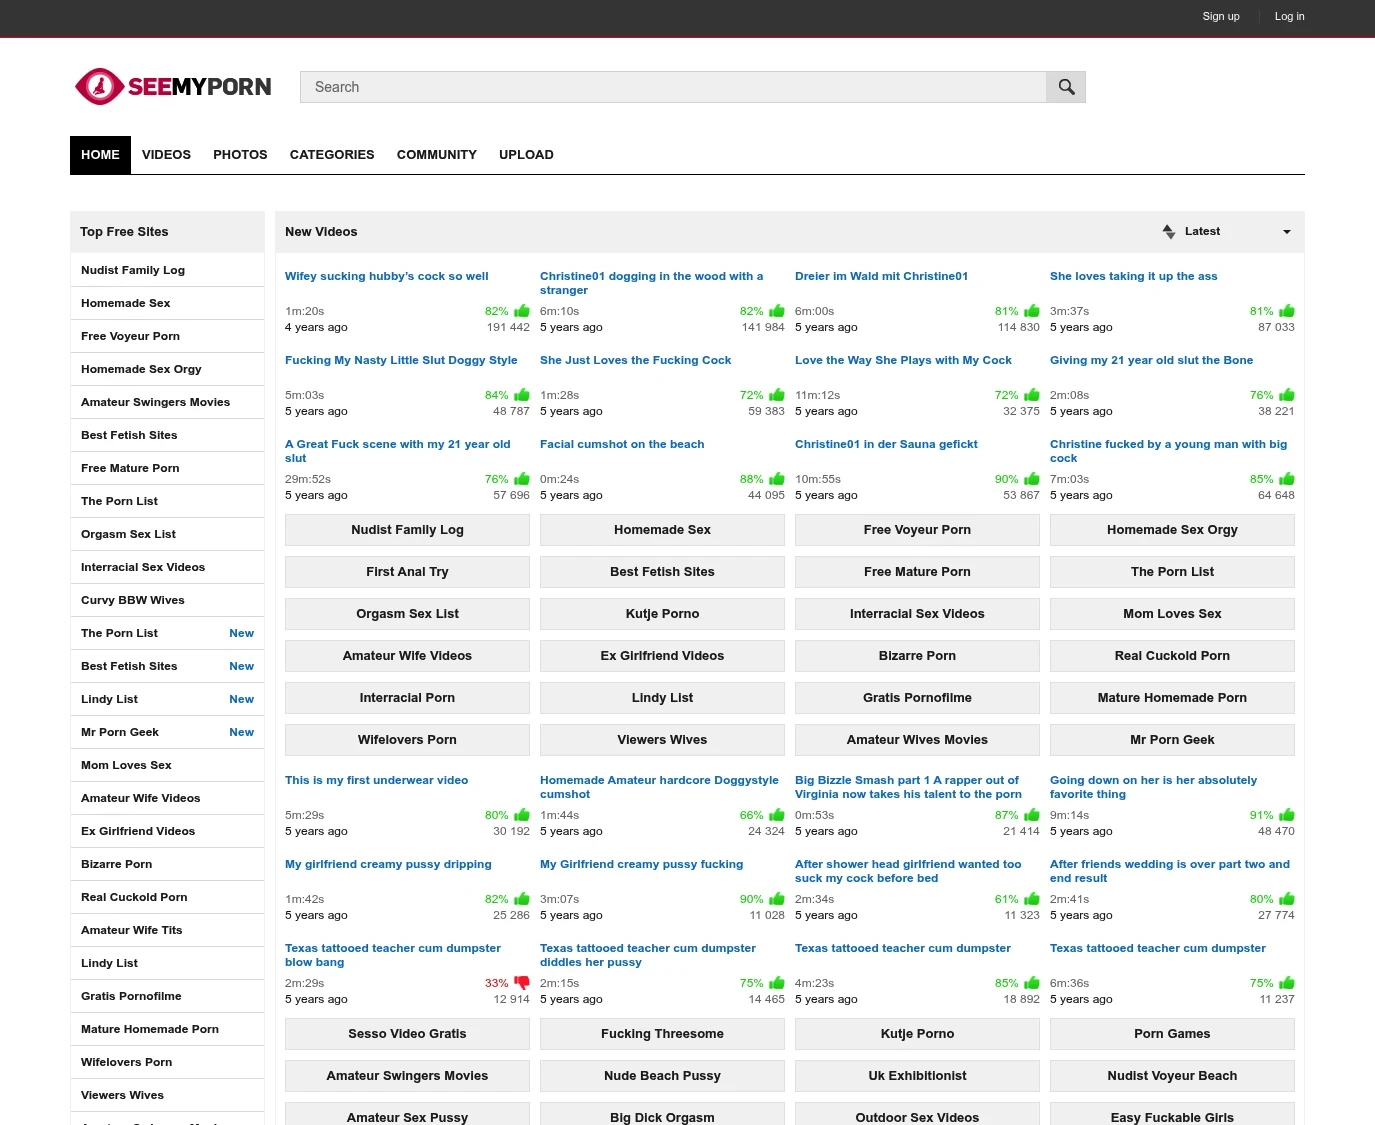The image size is (1375, 1125).
Task: Open the VIDEOS menu item
Action: (166, 155)
